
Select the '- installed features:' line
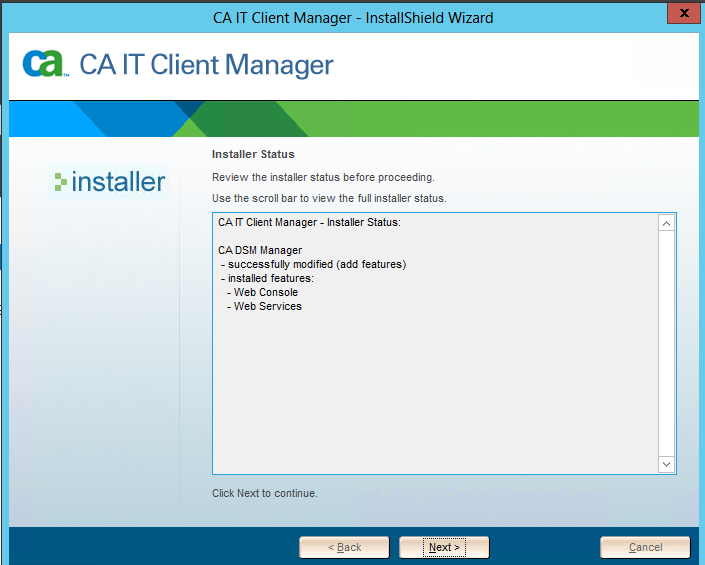267,278
